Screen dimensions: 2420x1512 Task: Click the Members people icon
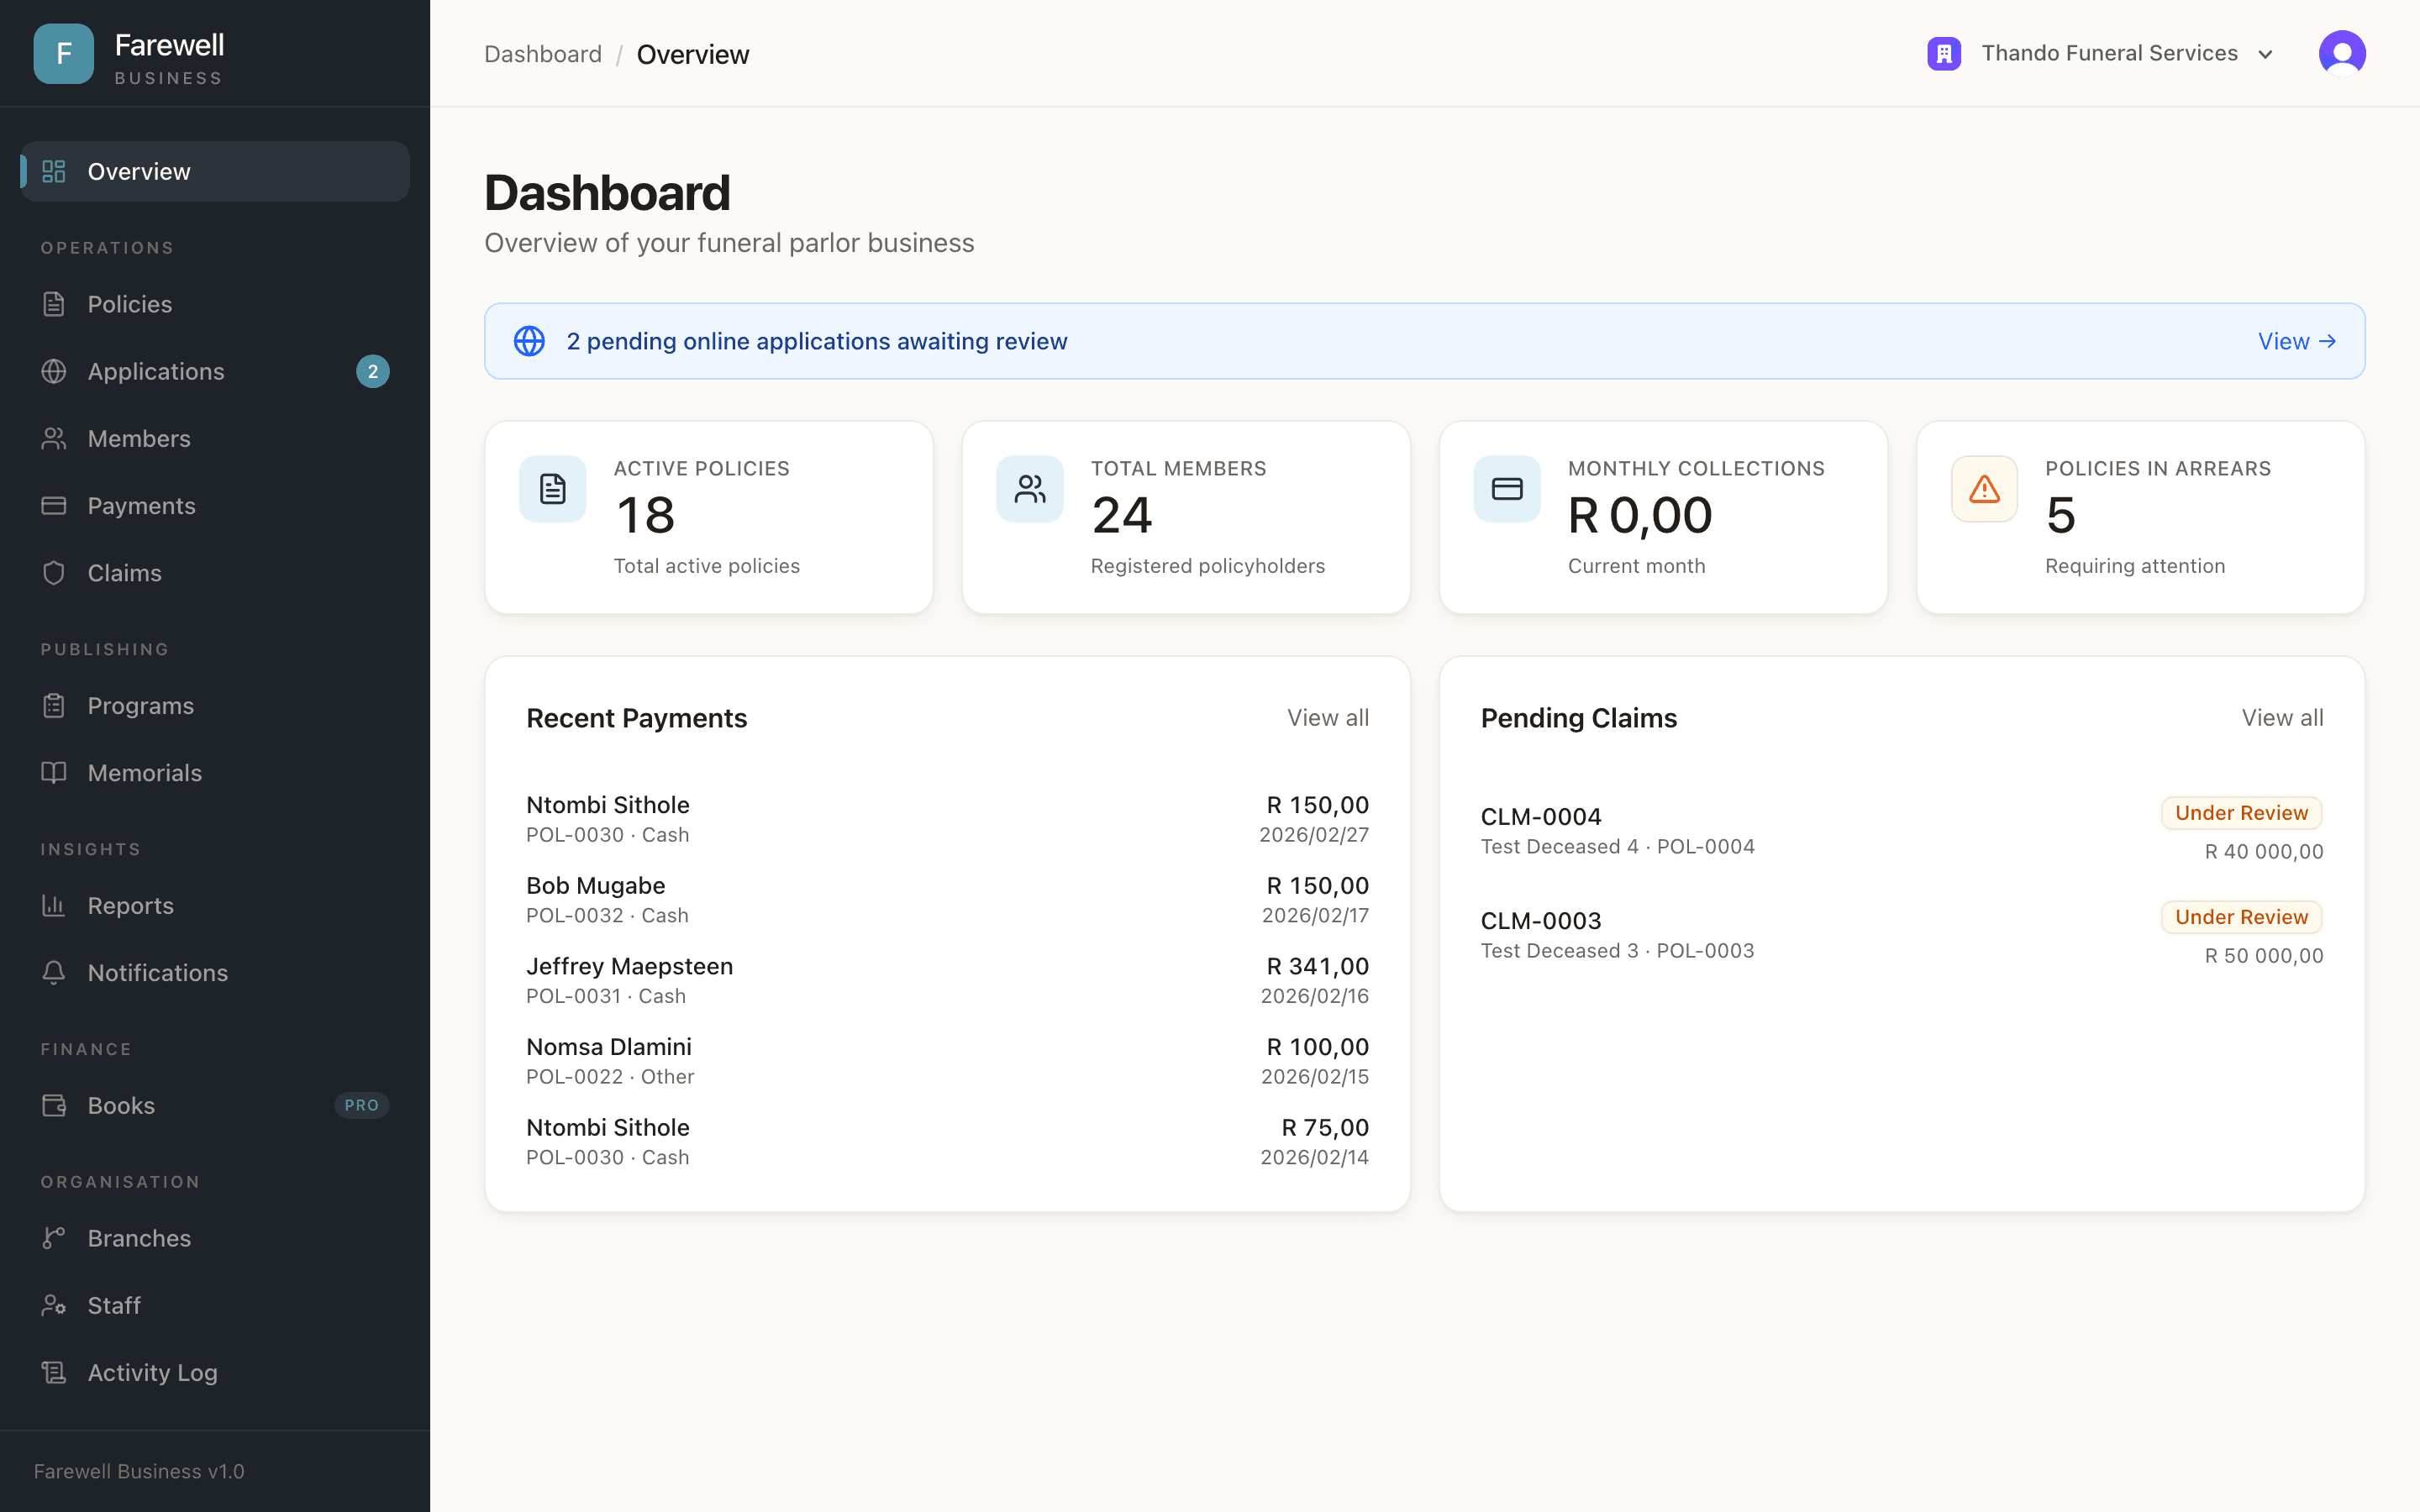pyautogui.click(x=54, y=438)
